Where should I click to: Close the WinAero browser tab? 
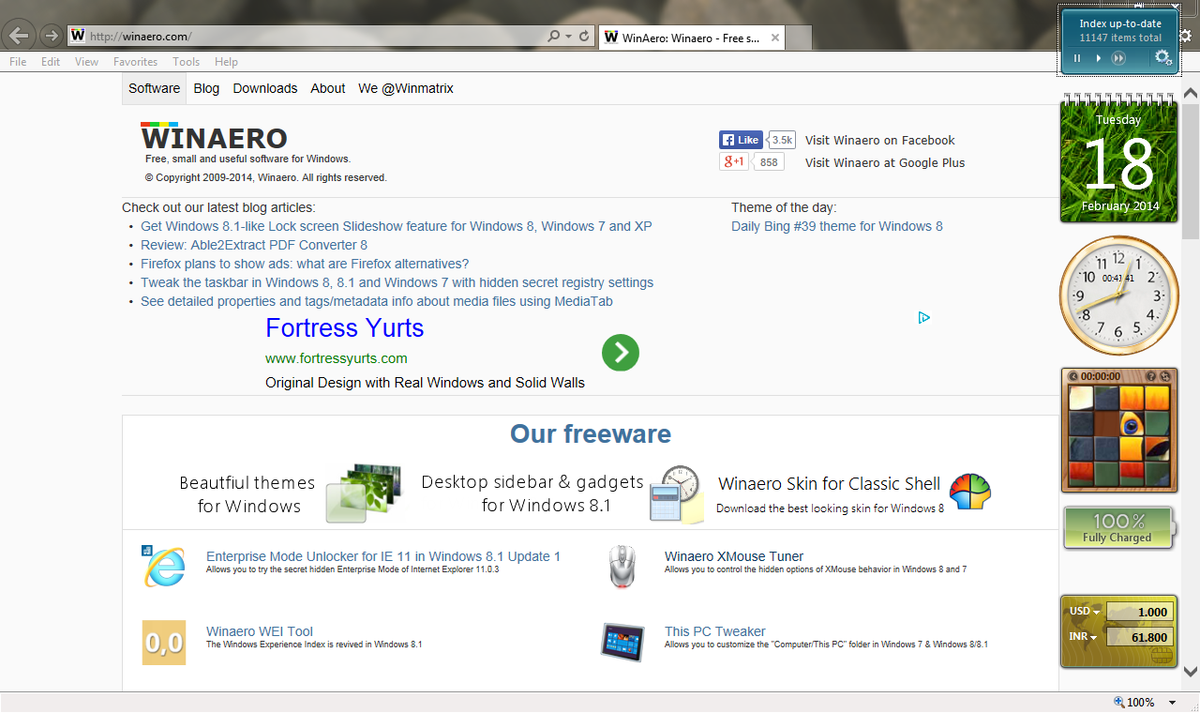tap(775, 38)
